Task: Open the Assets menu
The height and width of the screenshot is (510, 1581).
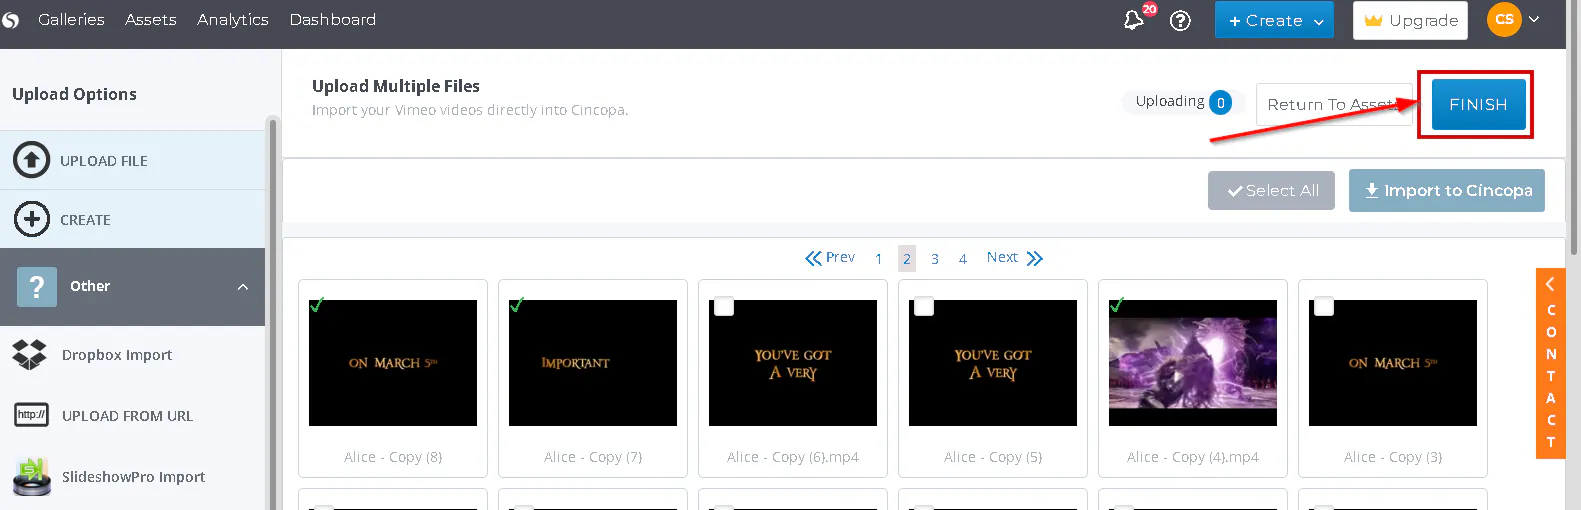Action: (x=151, y=19)
